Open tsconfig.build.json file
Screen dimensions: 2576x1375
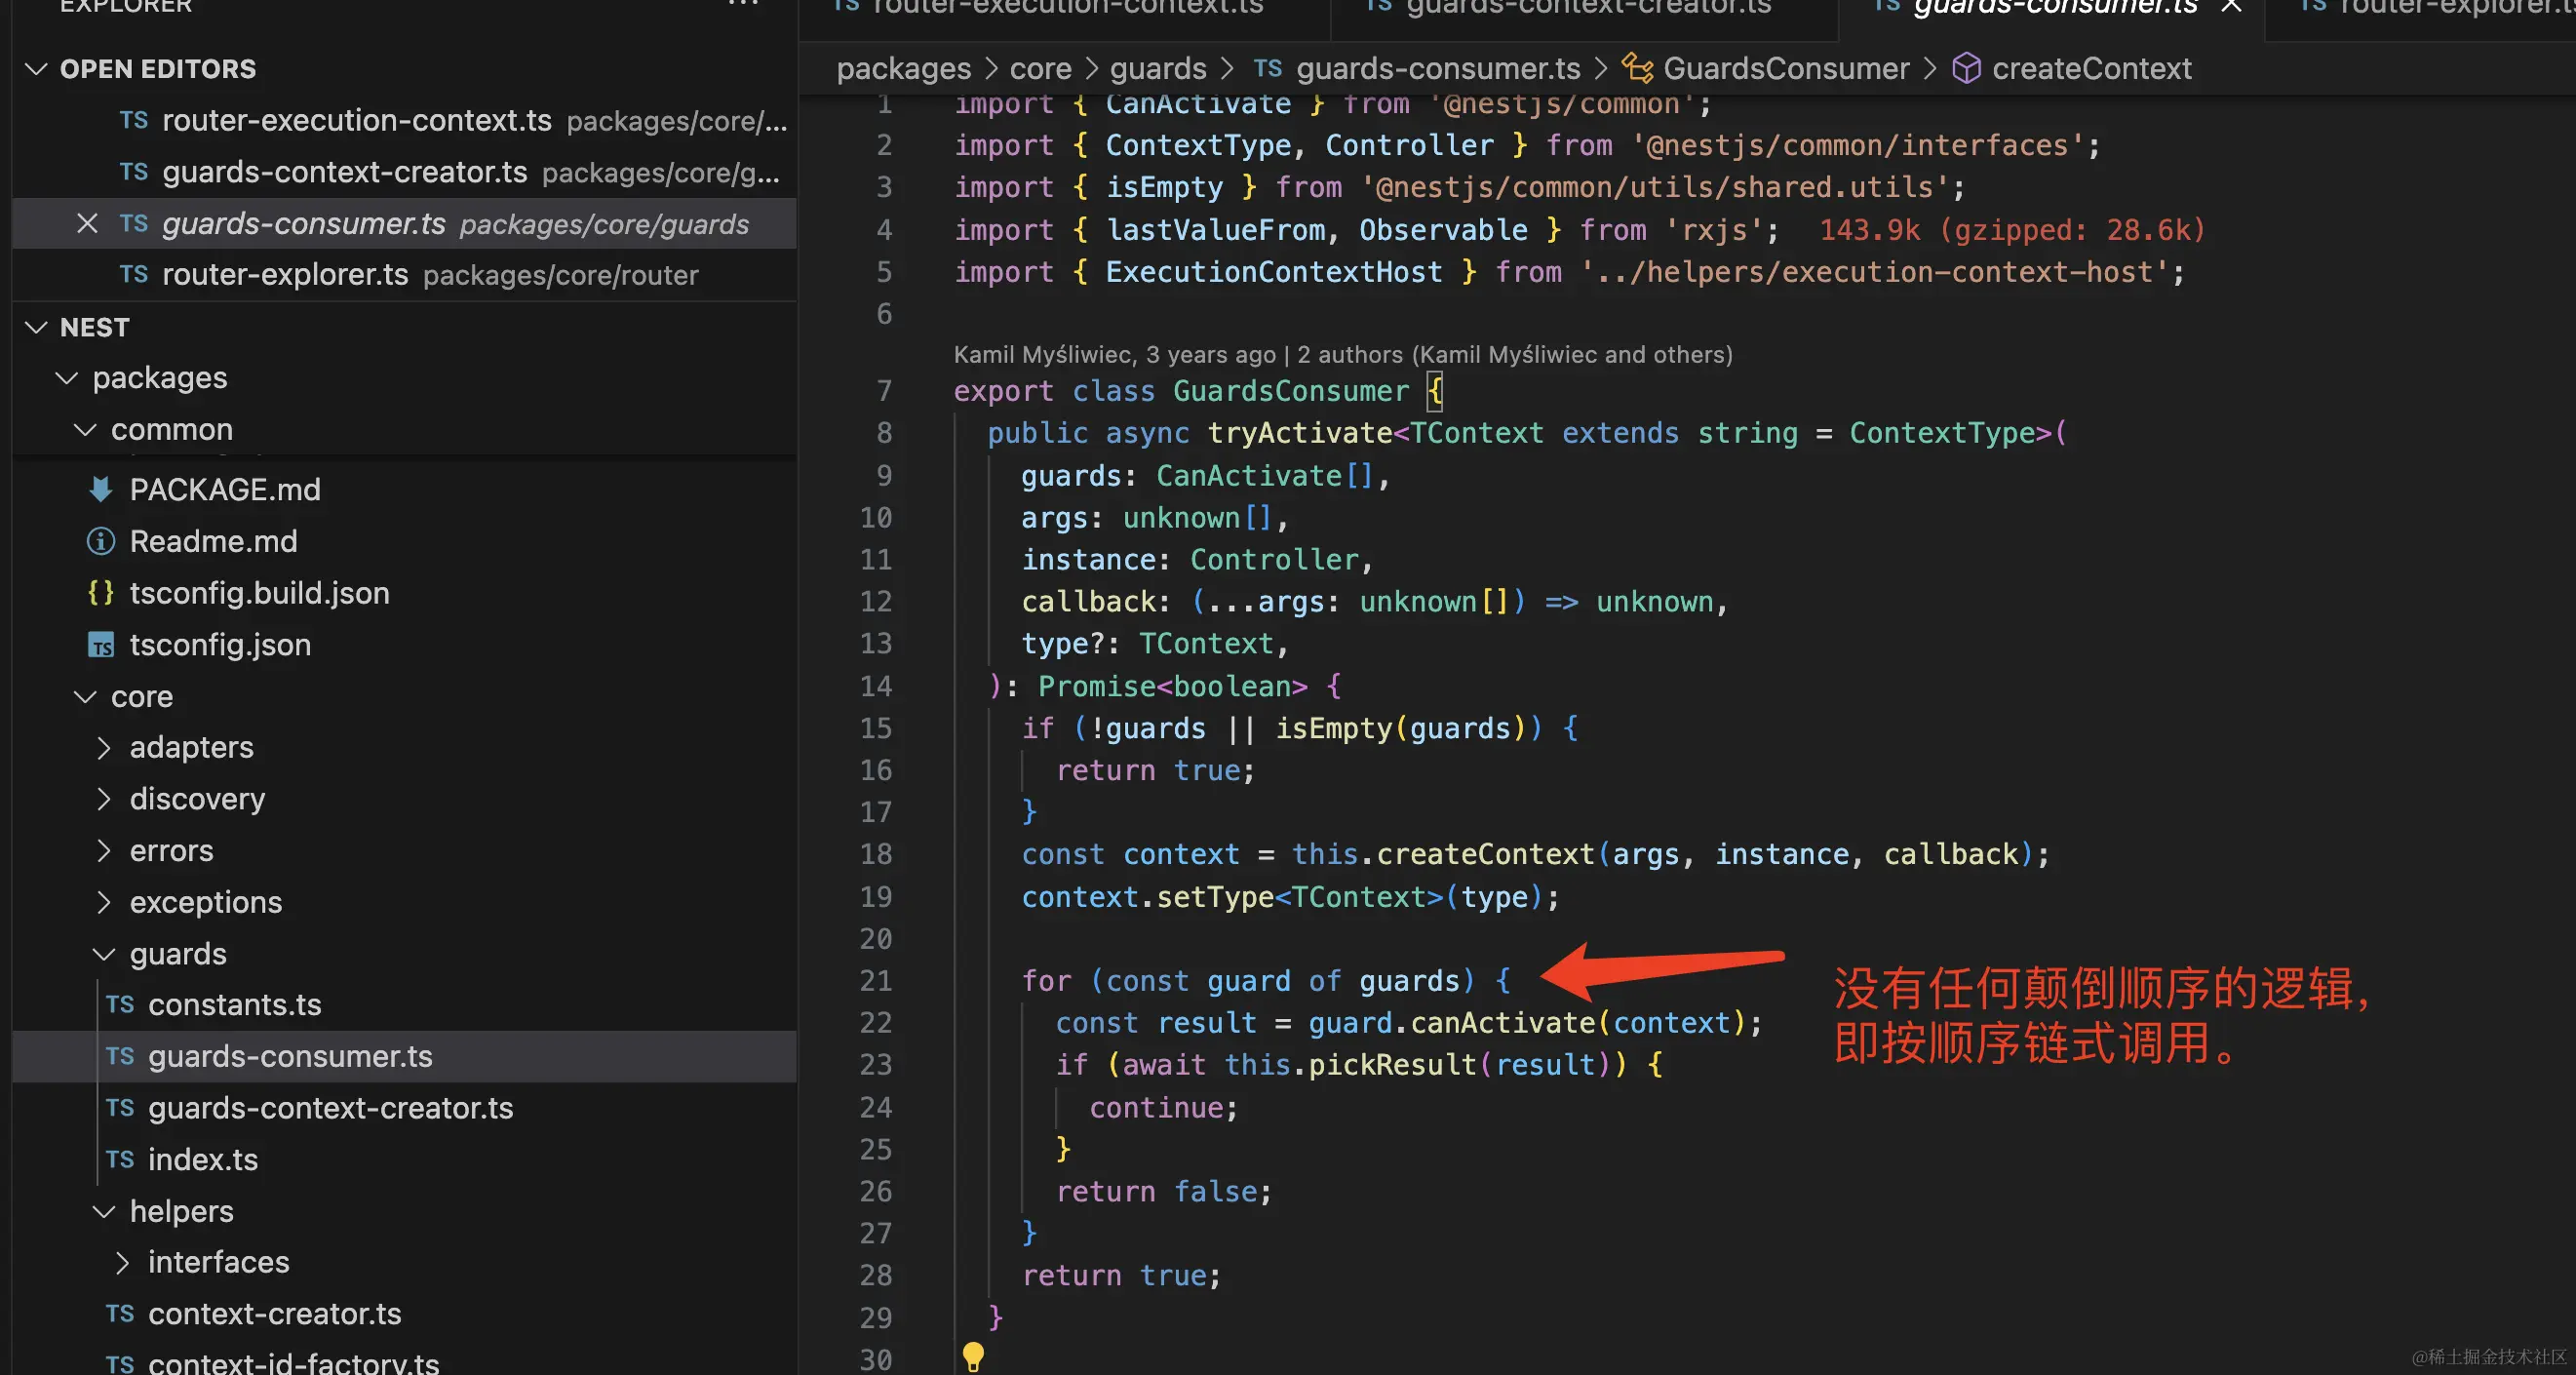click(x=405, y=593)
